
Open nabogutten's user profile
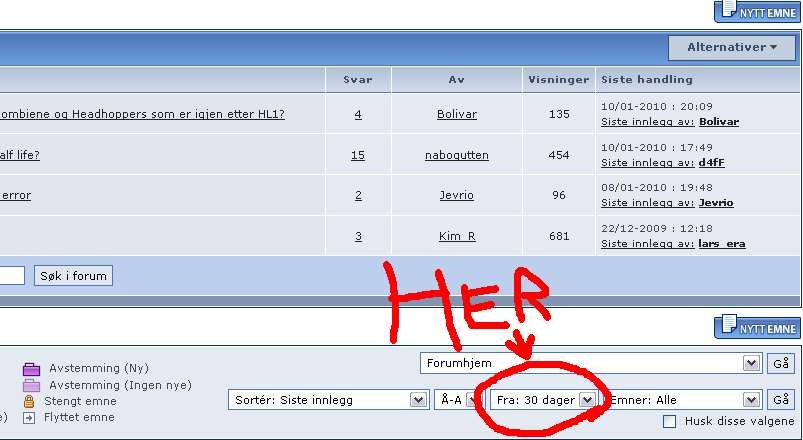(457, 155)
